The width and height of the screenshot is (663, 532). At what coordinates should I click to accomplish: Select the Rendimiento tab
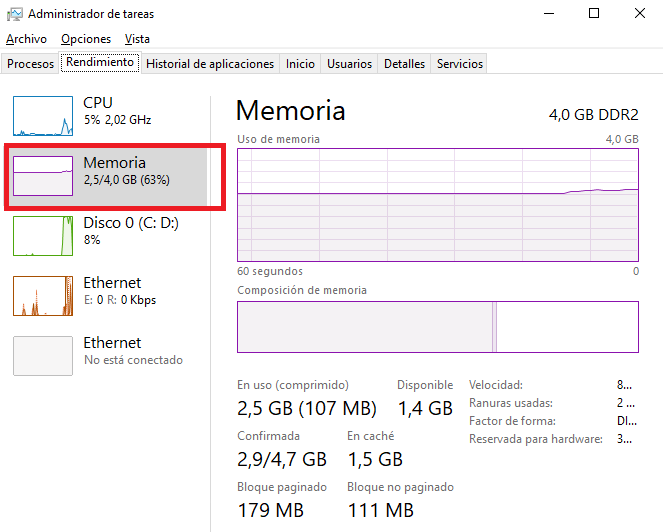pos(100,63)
